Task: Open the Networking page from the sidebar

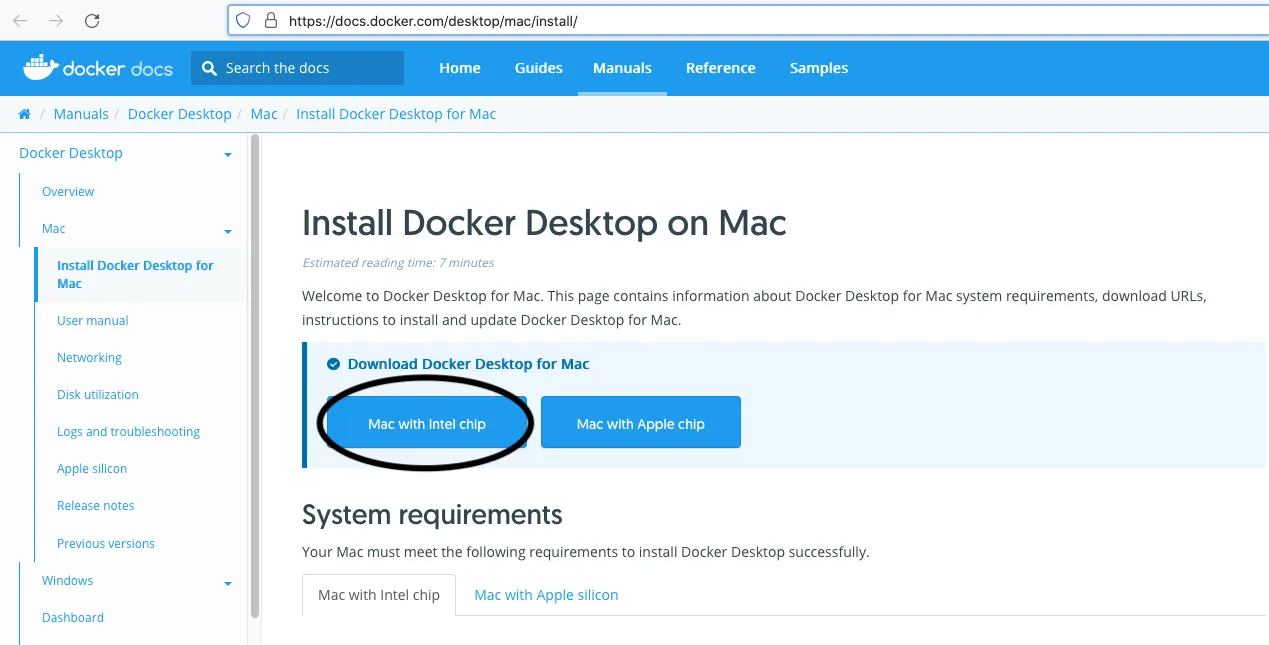Action: (89, 357)
